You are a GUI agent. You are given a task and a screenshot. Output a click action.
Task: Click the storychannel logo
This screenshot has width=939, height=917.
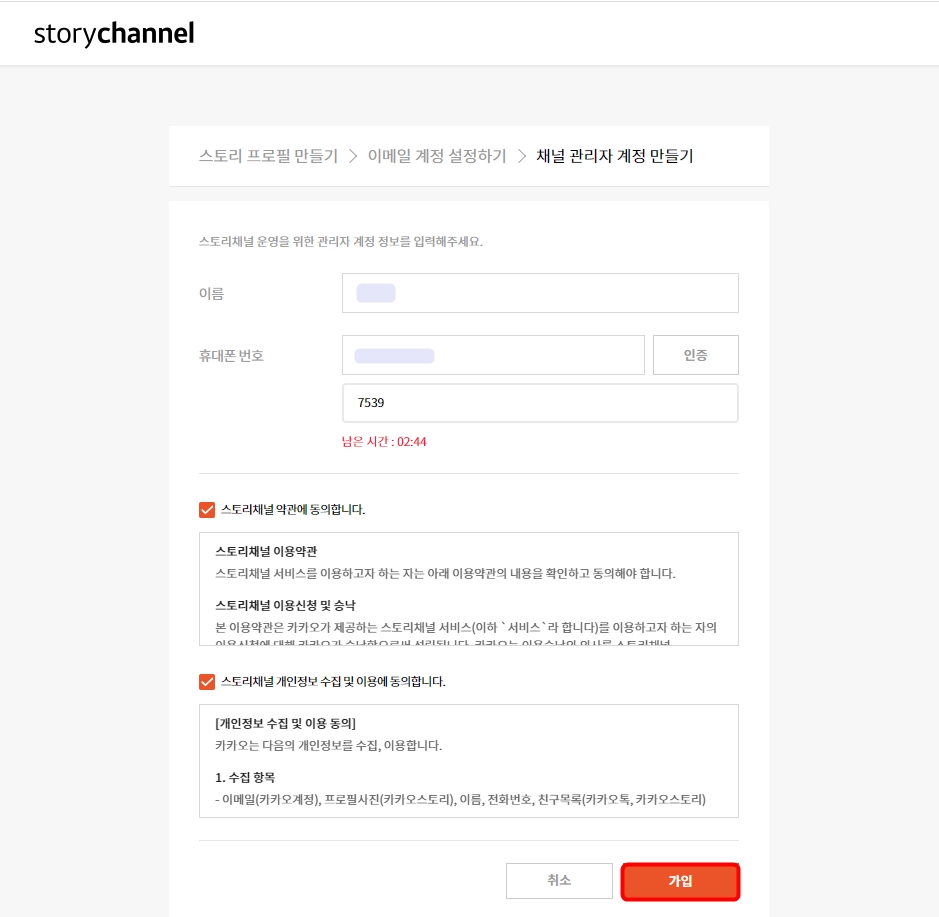[112, 33]
